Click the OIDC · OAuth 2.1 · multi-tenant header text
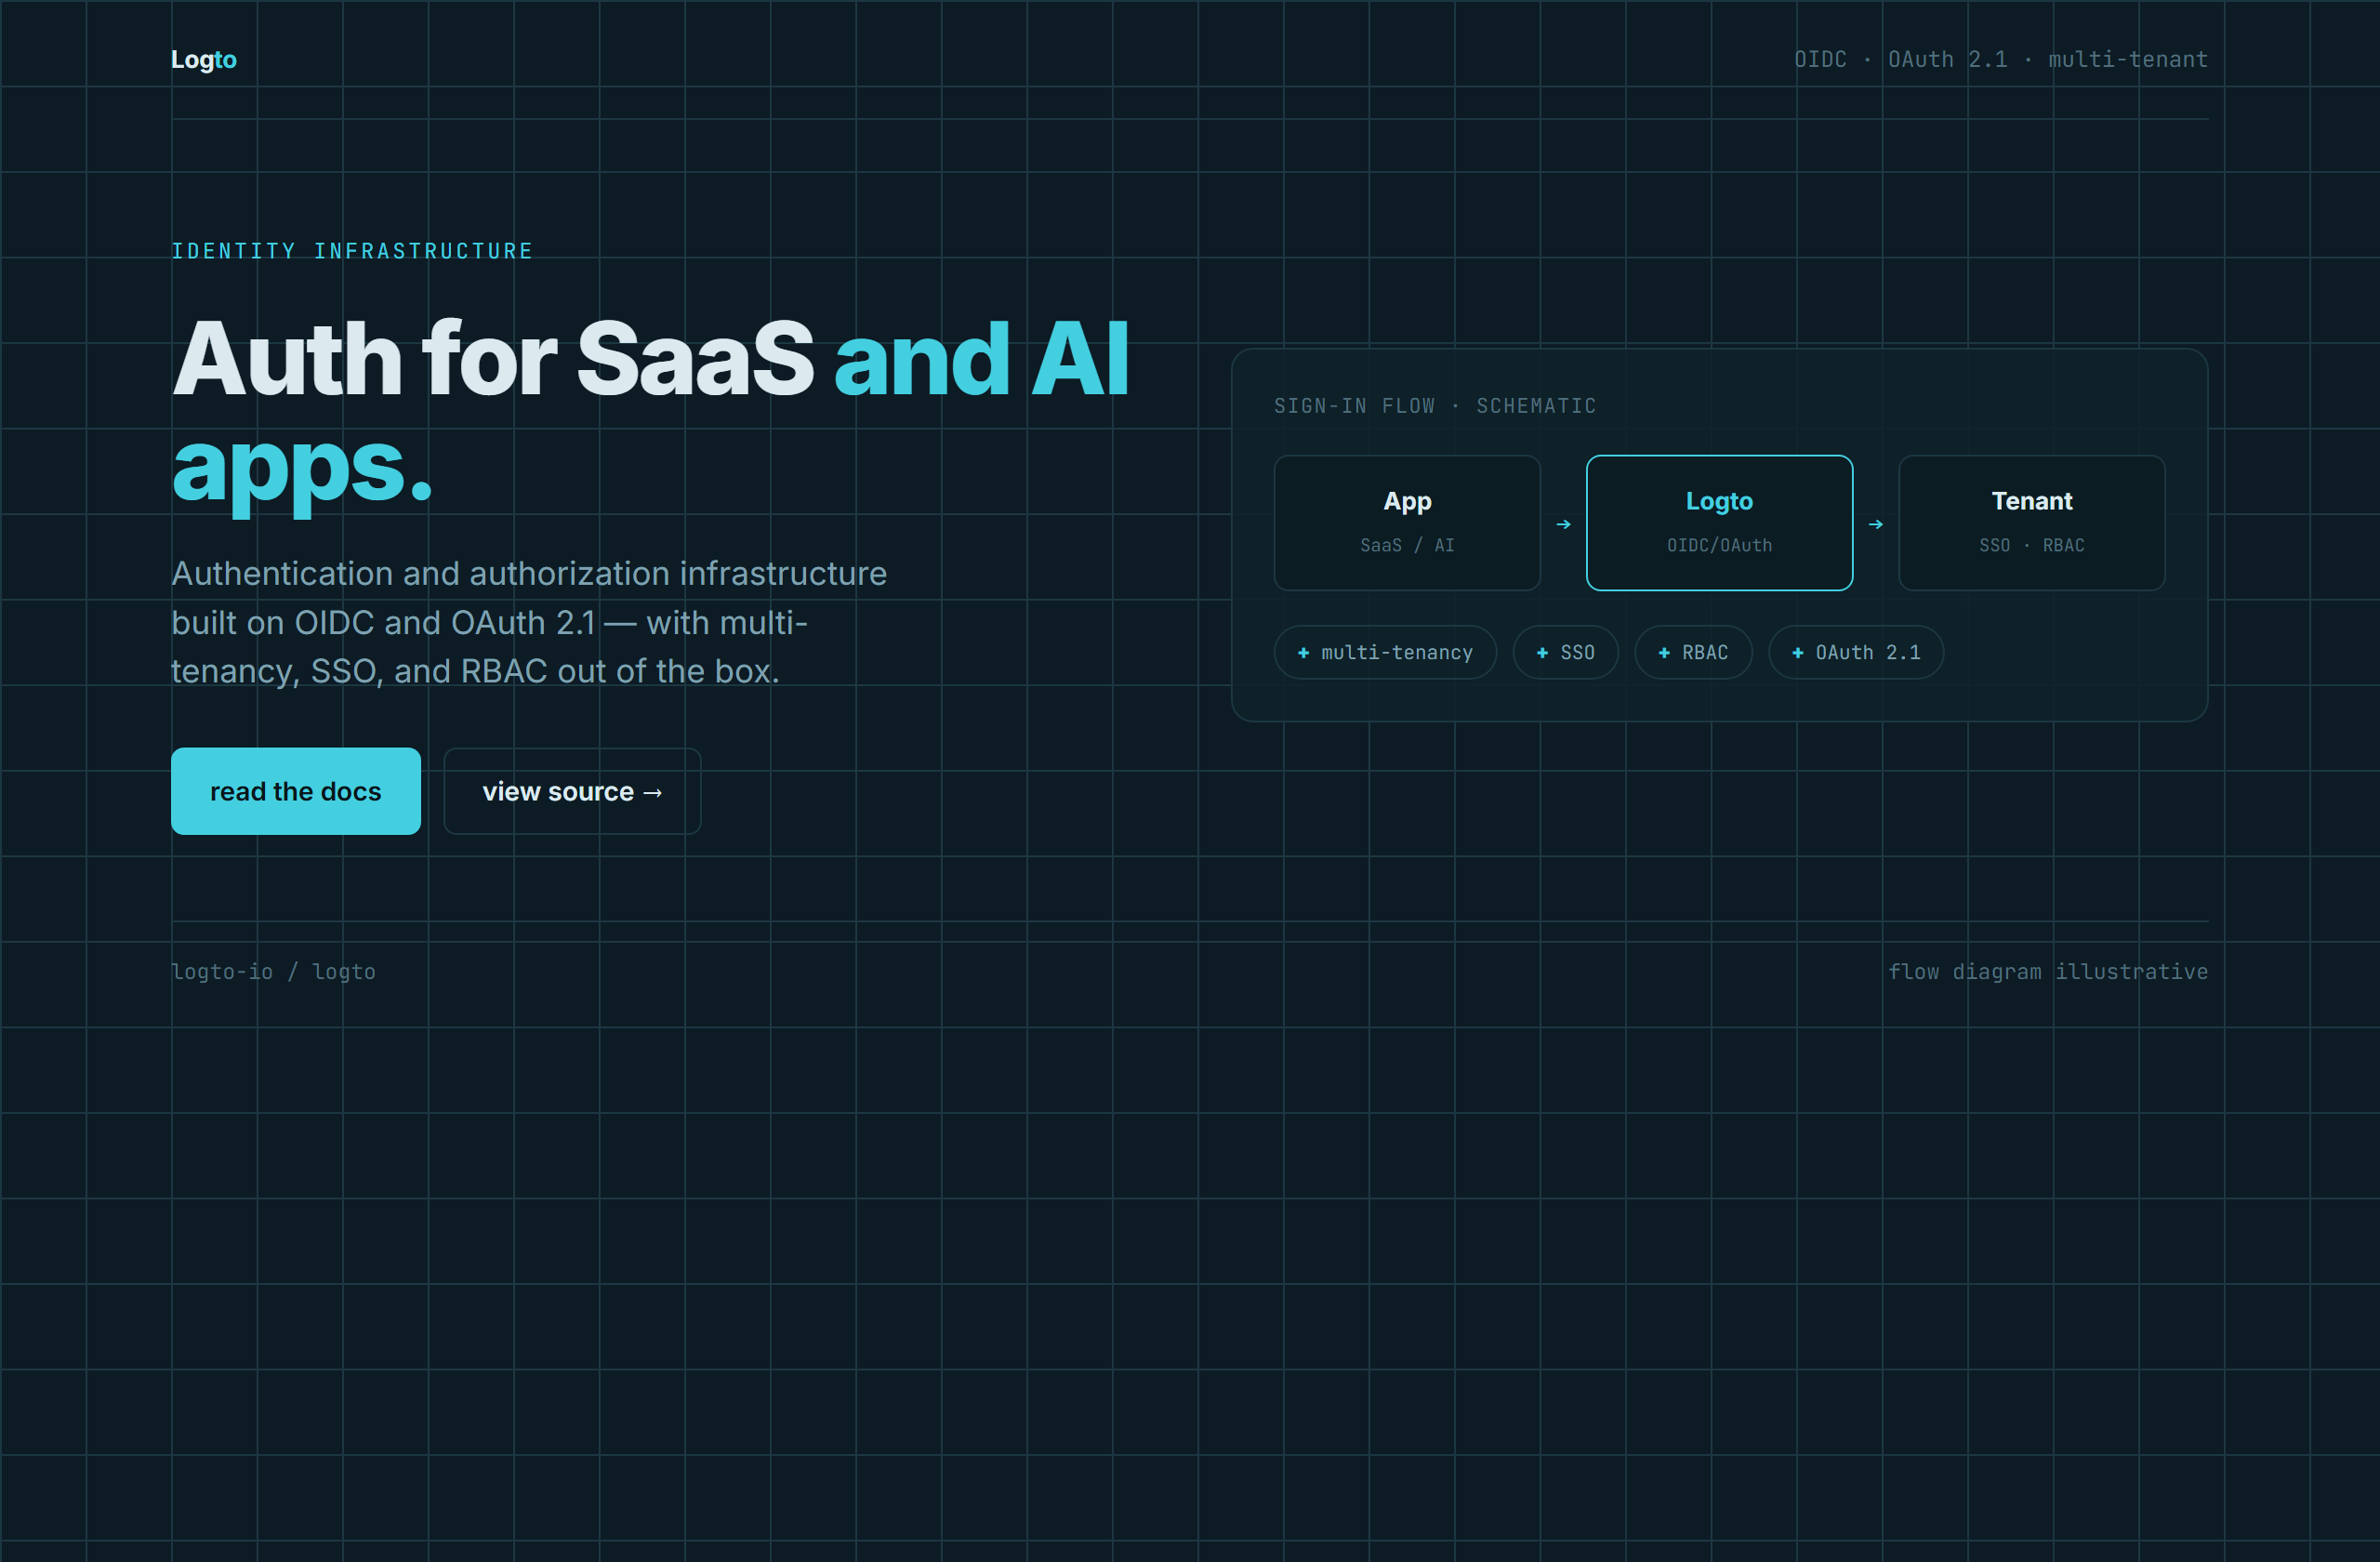Image resolution: width=2380 pixels, height=1562 pixels. point(2000,59)
